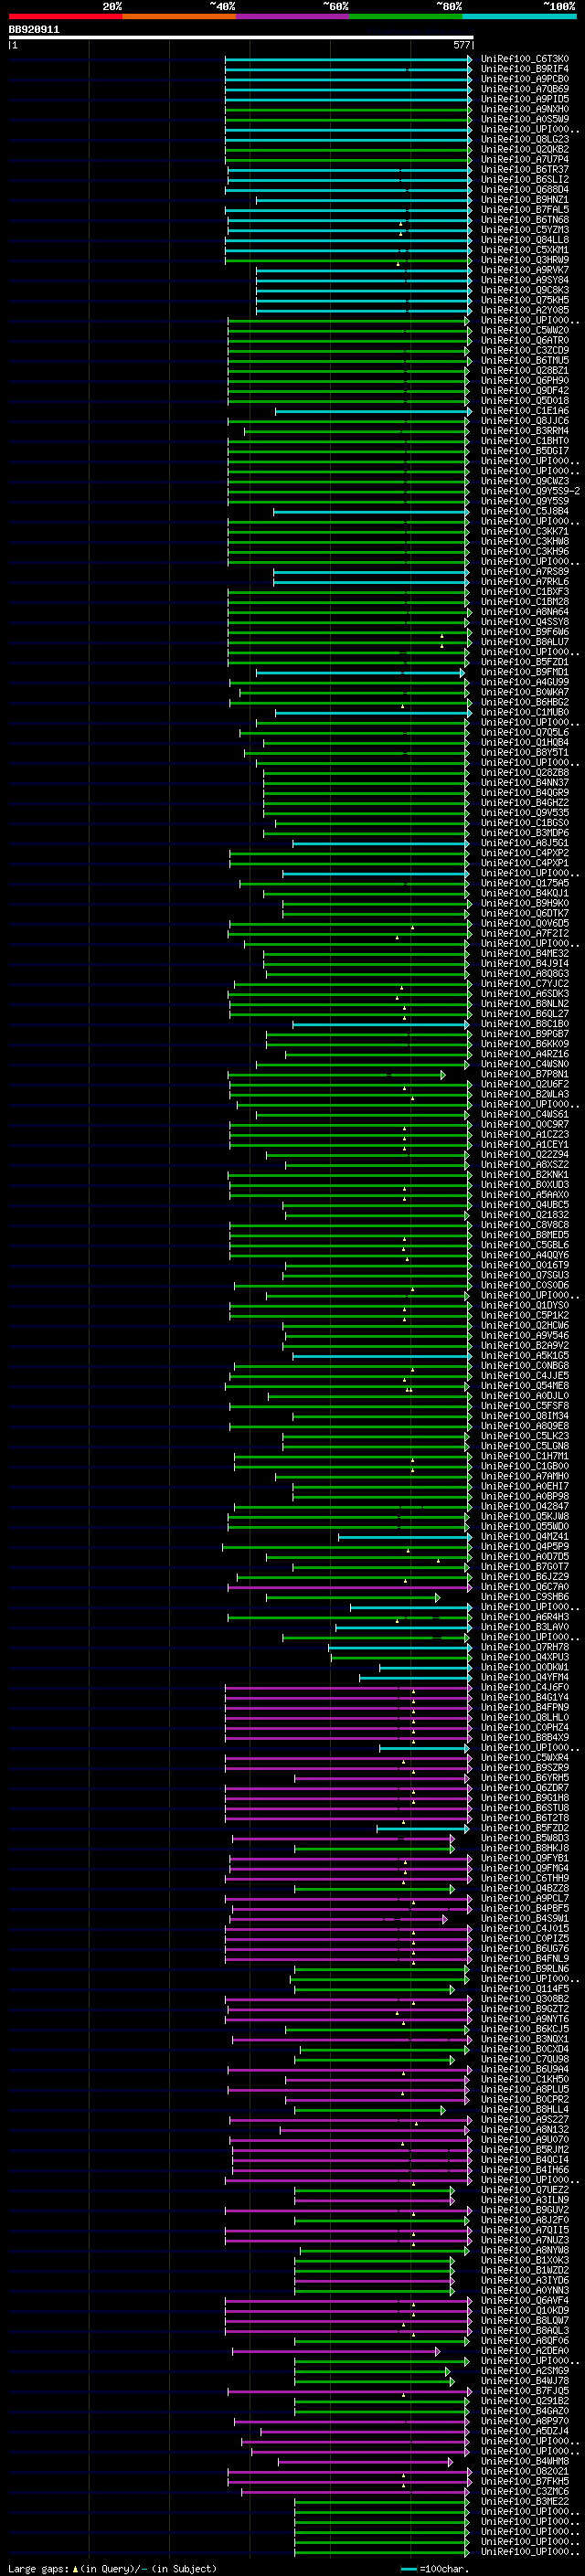Choose the UniRef100_B4NN37 hit

[x=525, y=783]
